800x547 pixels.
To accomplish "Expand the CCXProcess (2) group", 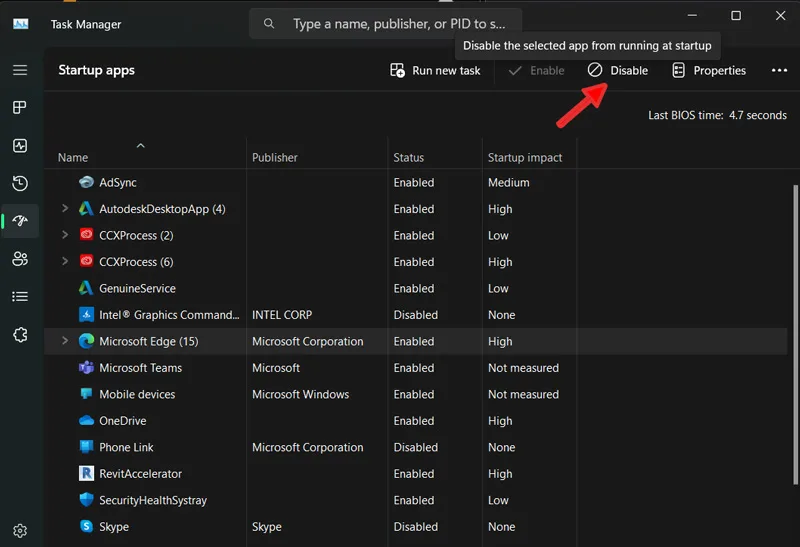I will pyautogui.click(x=65, y=235).
